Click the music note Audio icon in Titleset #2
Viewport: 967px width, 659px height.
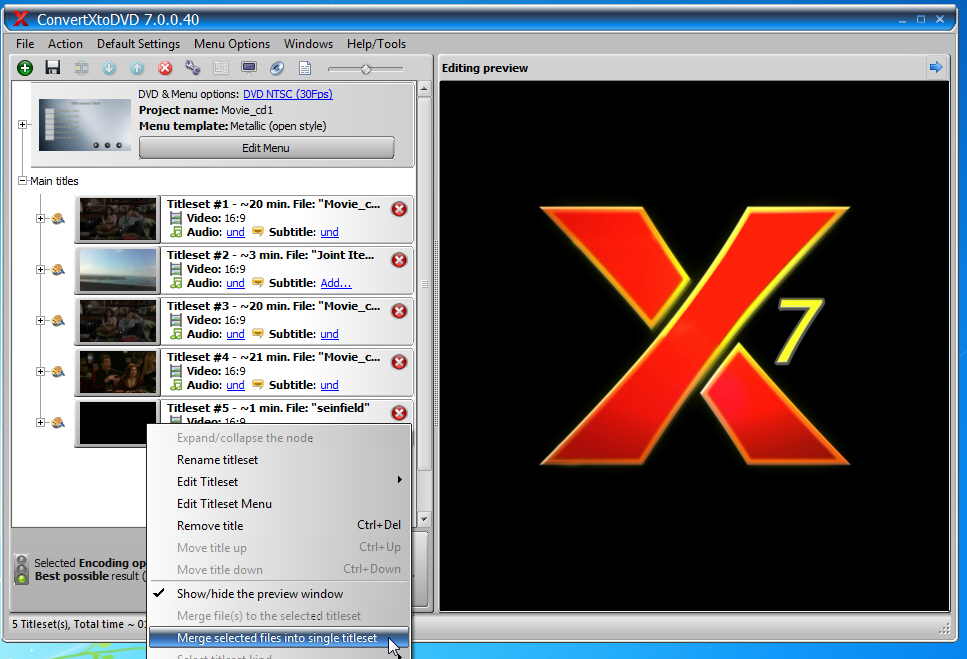[176, 283]
